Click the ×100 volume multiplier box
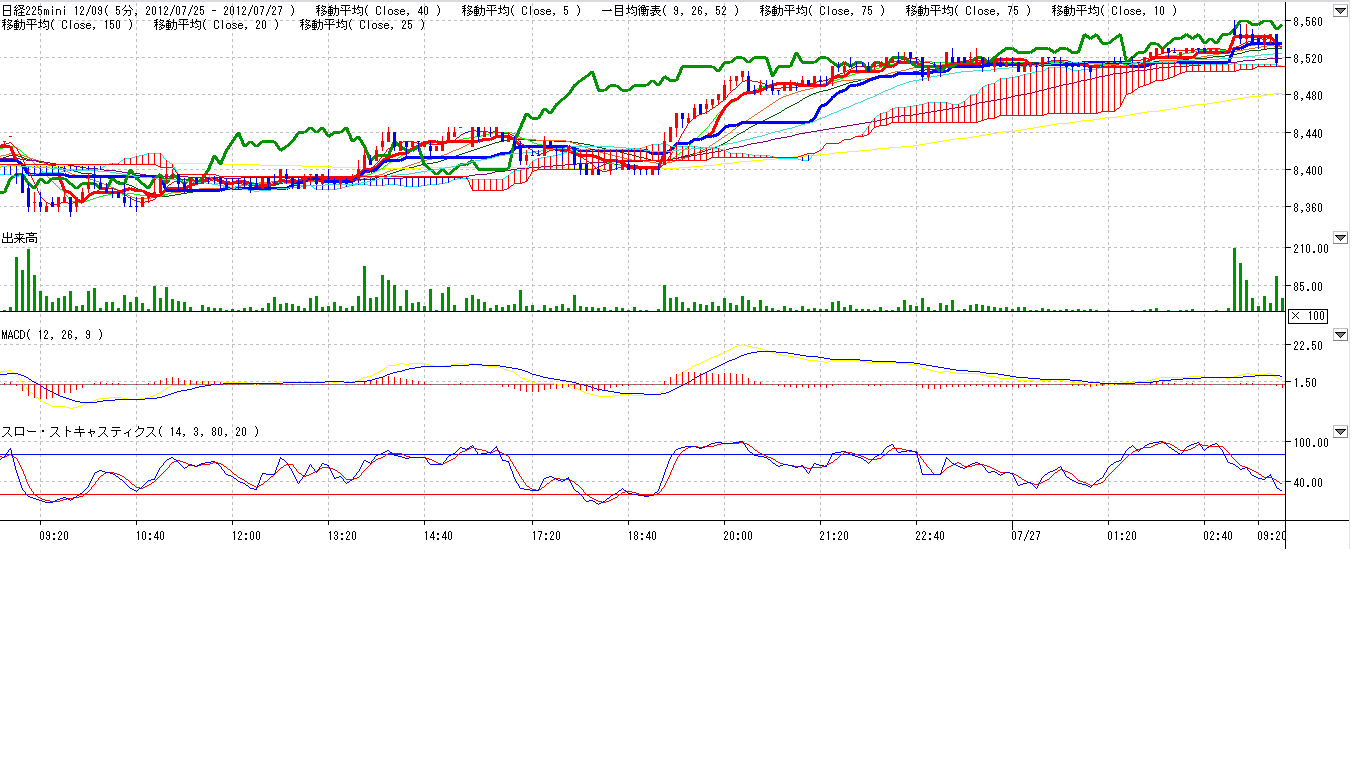1366x768 pixels. pyautogui.click(x=1308, y=316)
